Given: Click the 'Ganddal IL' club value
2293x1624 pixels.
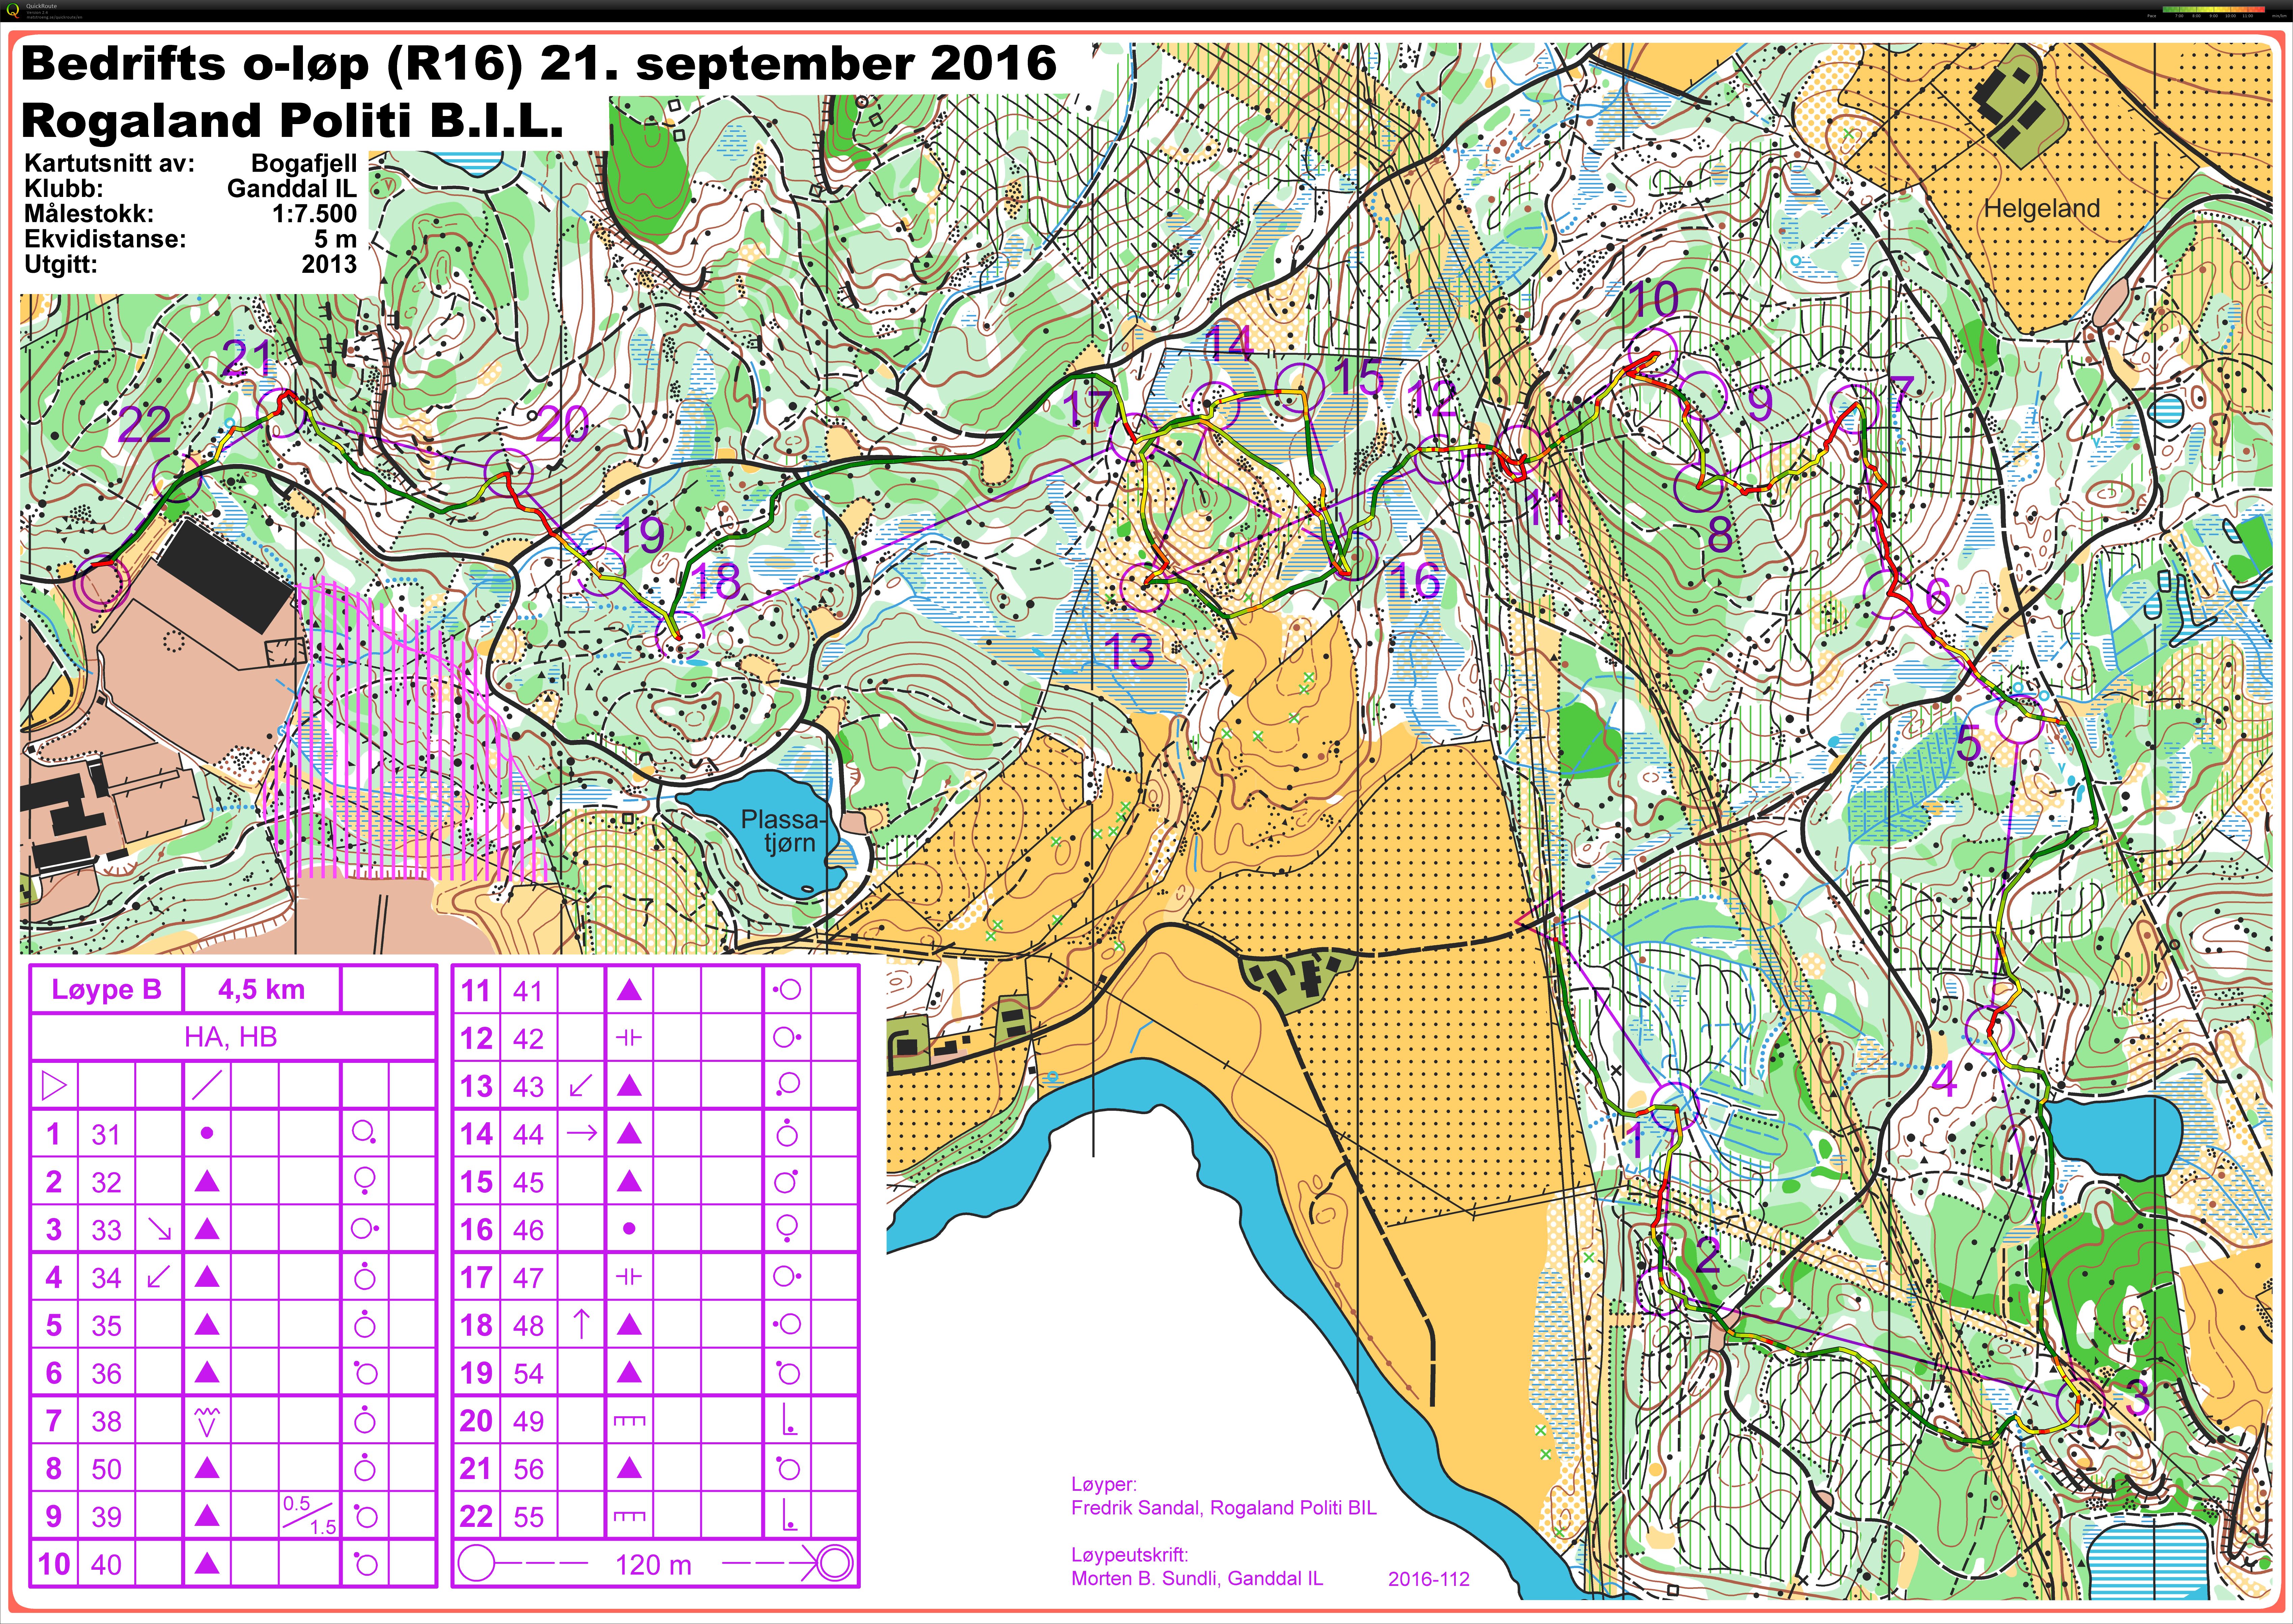Looking at the screenshot, I should tap(292, 188).
